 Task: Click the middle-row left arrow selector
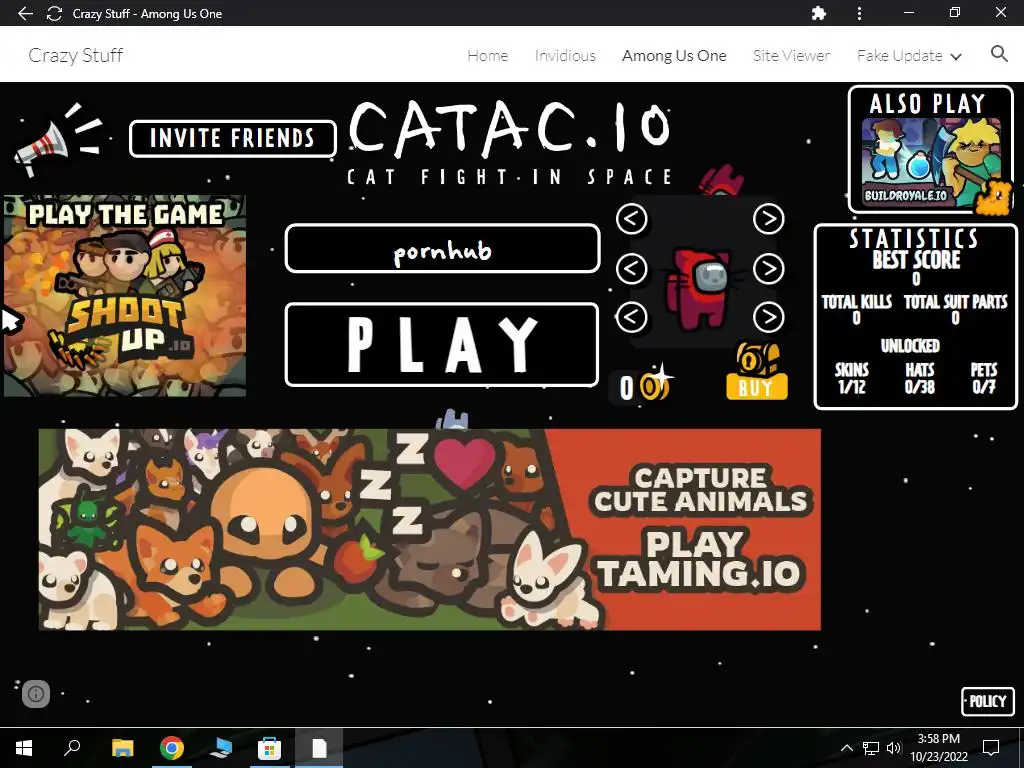pyautogui.click(x=632, y=268)
